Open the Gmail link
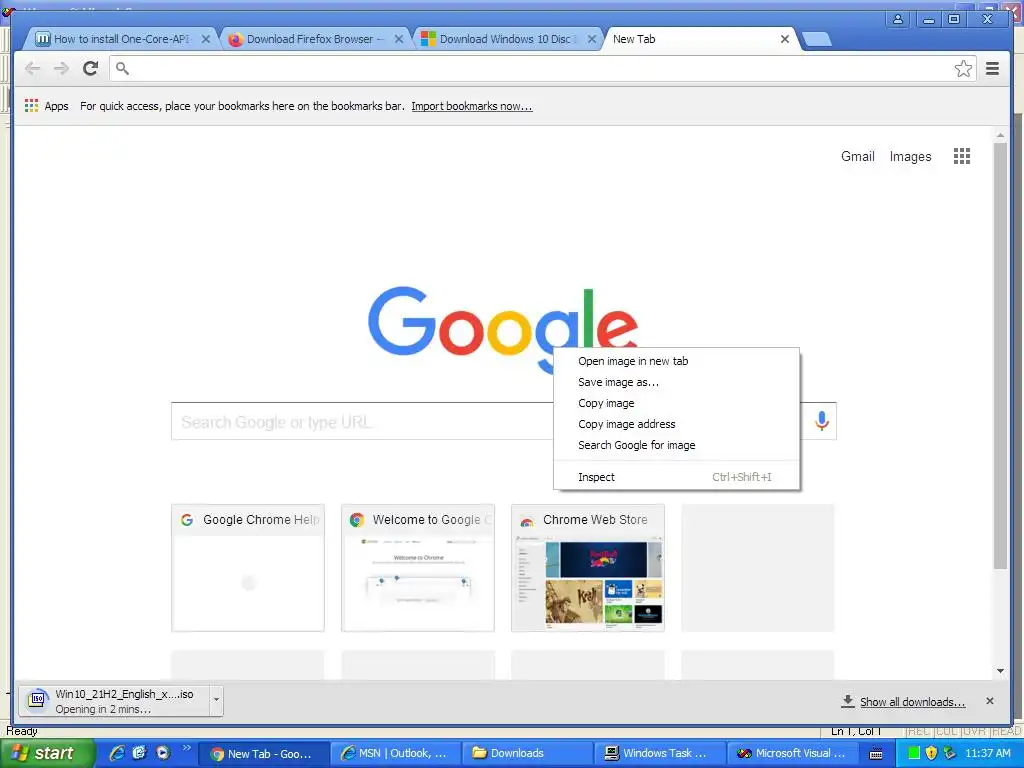The image size is (1024, 768). (857, 156)
